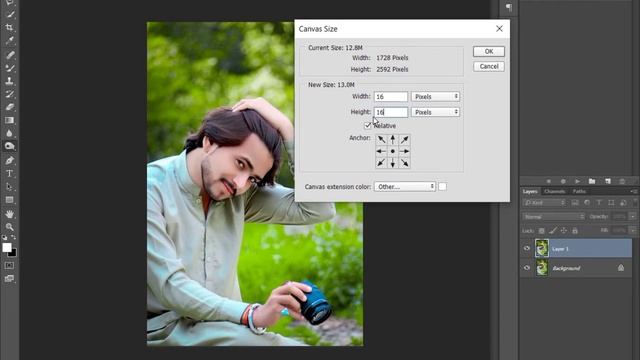The height and width of the screenshot is (360, 640).
Task: Open Opacity slider arrow
Action: tap(633, 216)
